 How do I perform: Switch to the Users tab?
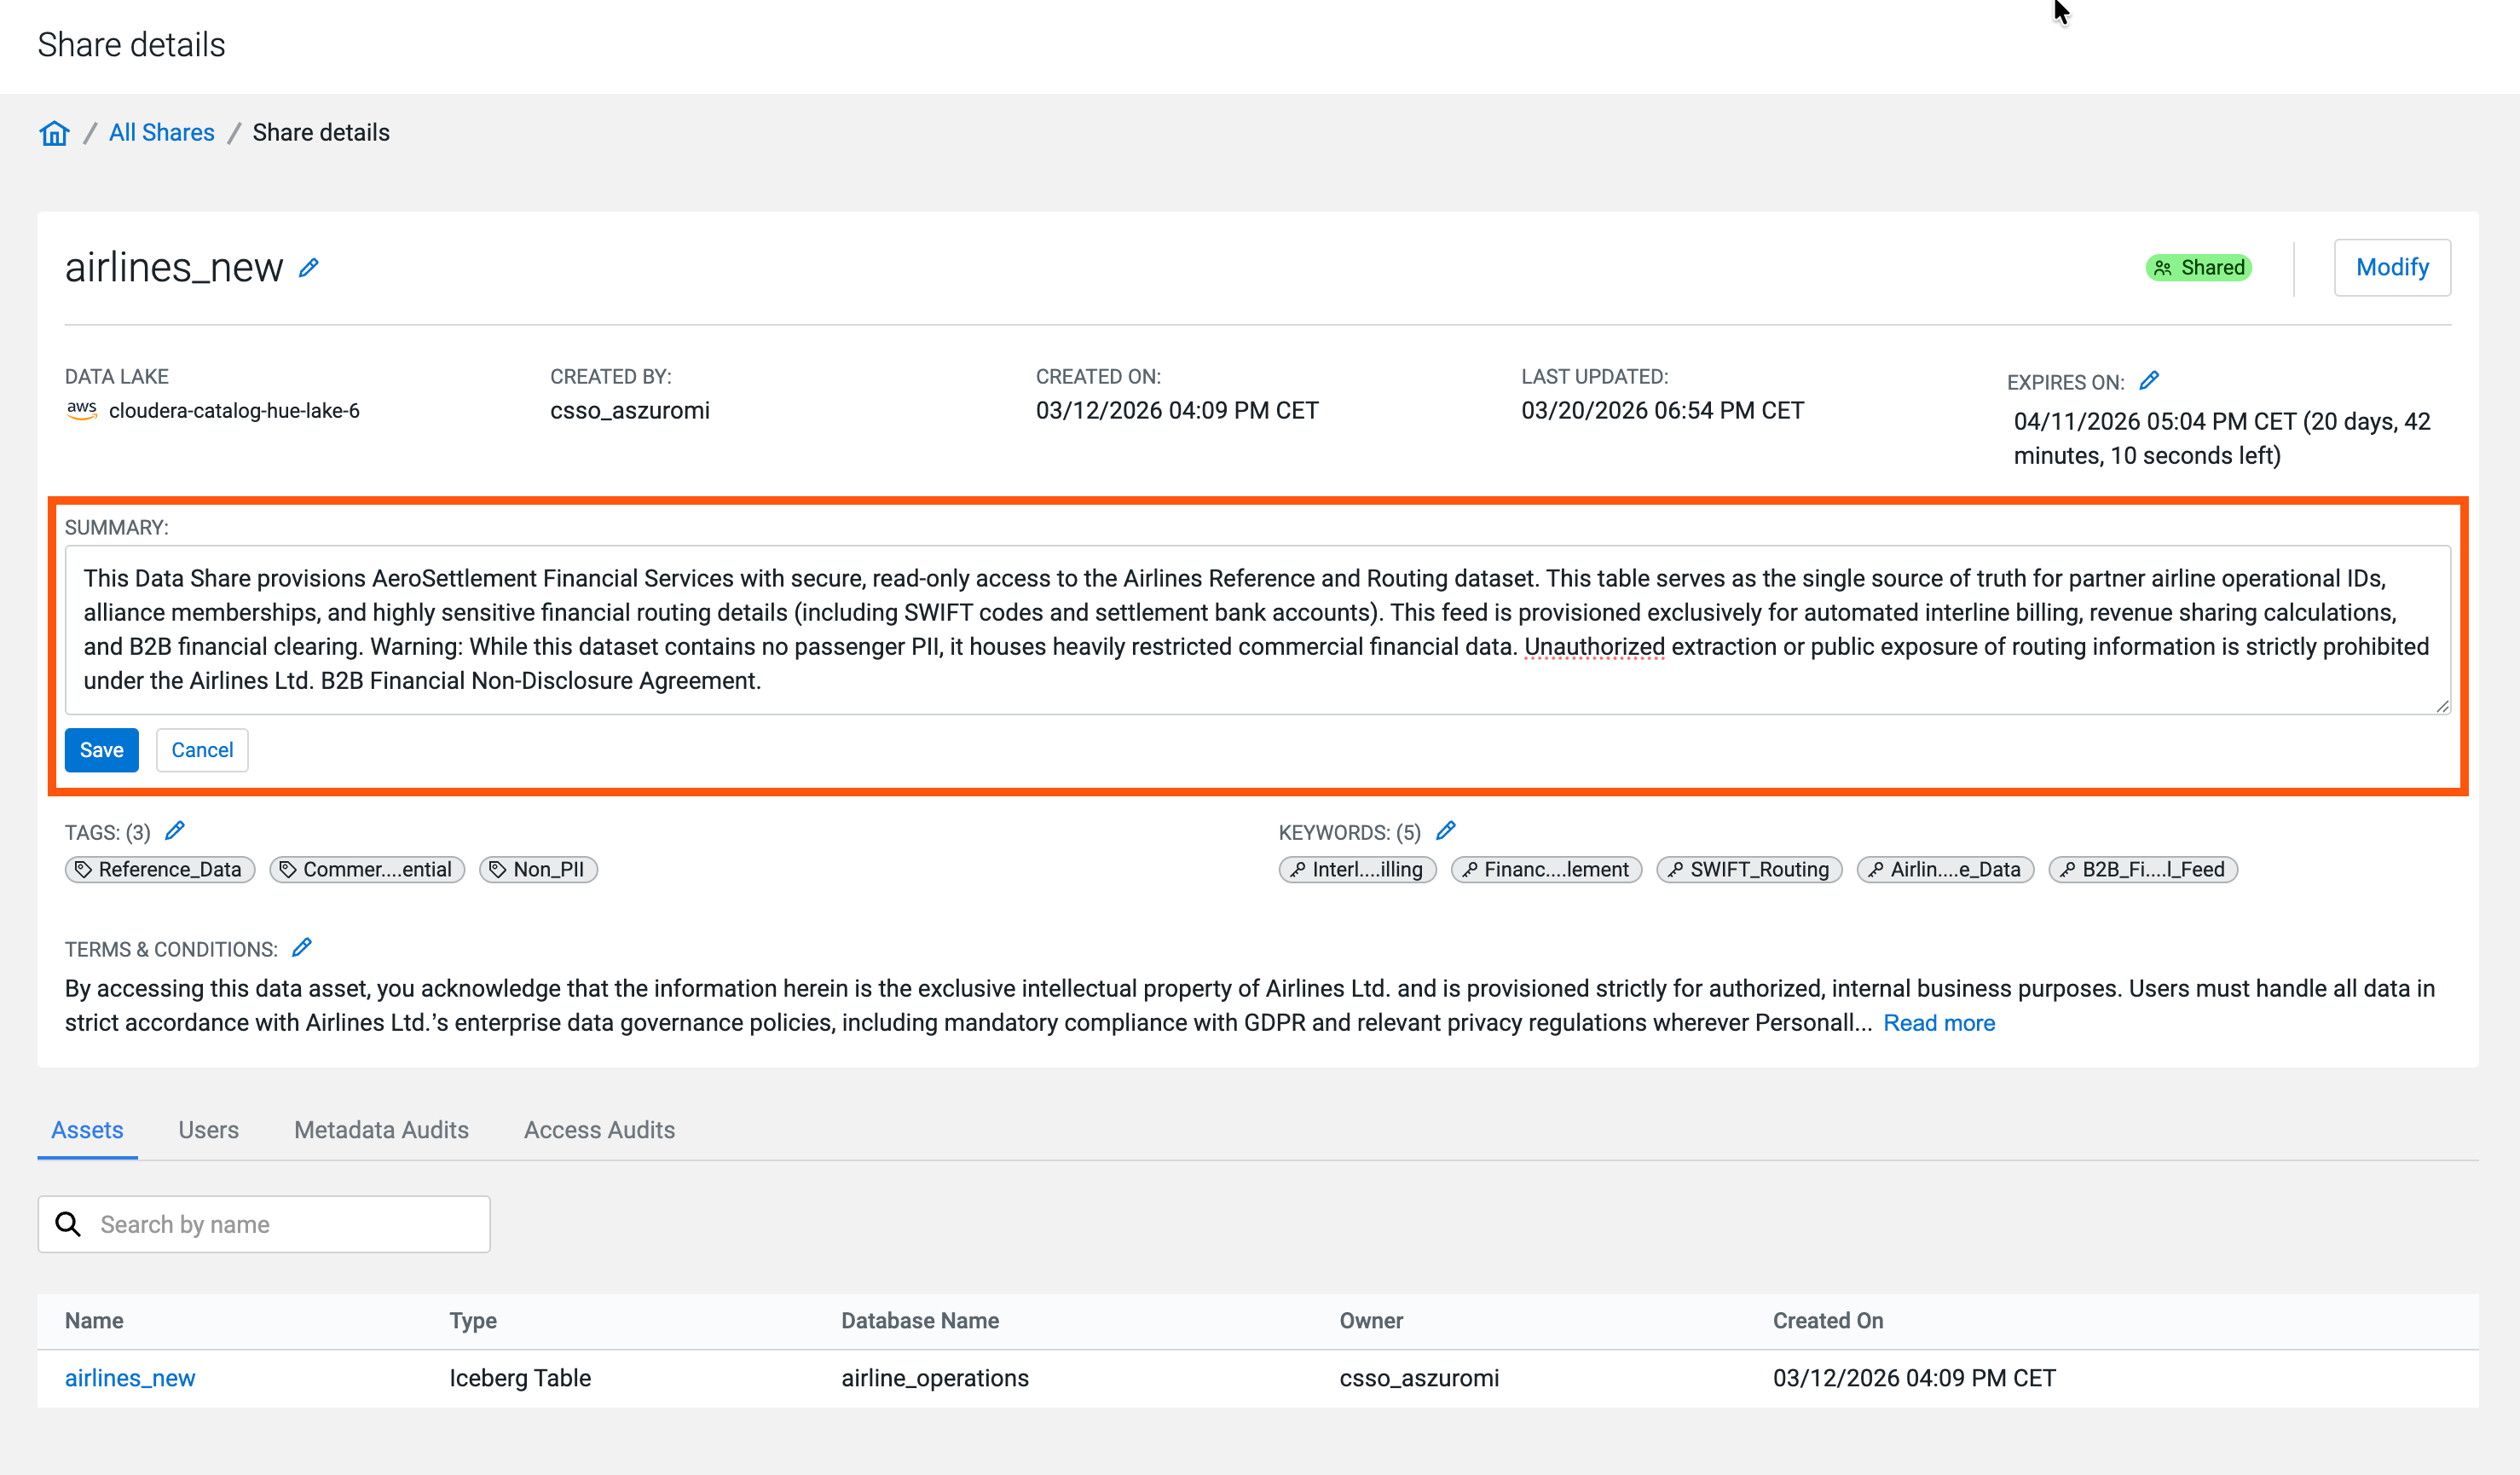[x=208, y=1130]
